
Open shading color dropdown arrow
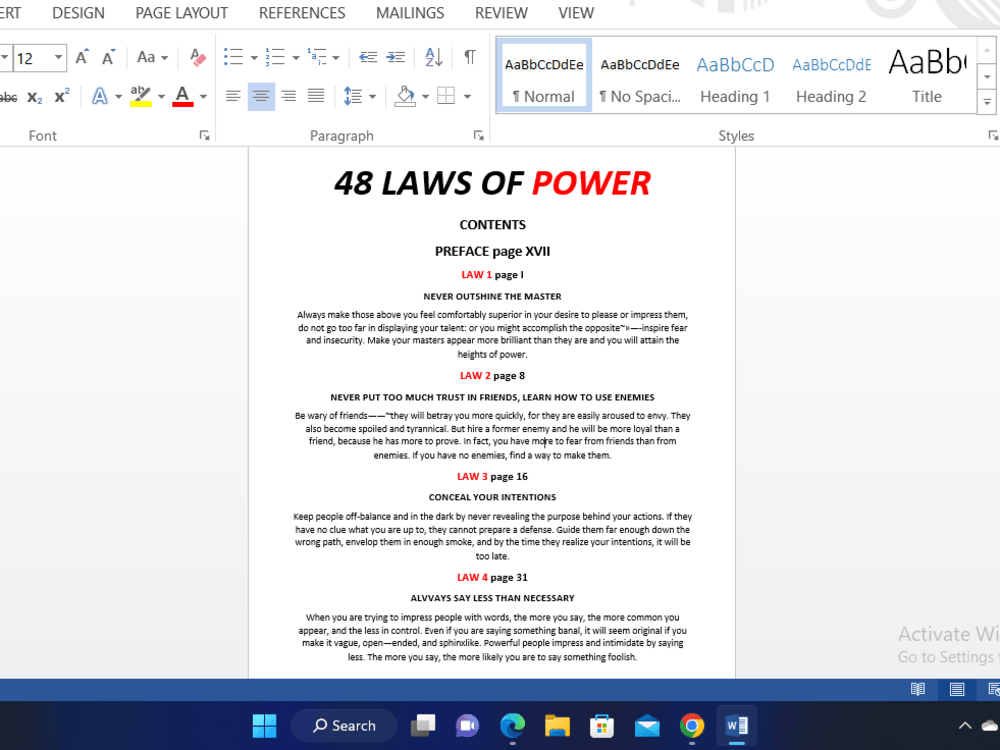[425, 97]
